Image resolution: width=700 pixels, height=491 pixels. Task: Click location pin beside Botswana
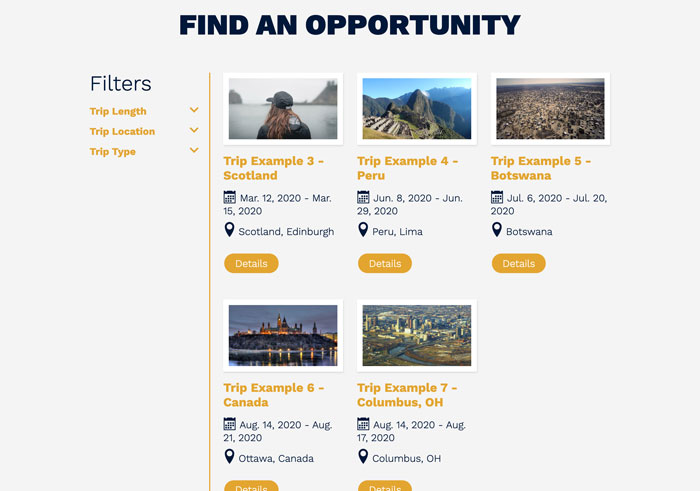(497, 231)
